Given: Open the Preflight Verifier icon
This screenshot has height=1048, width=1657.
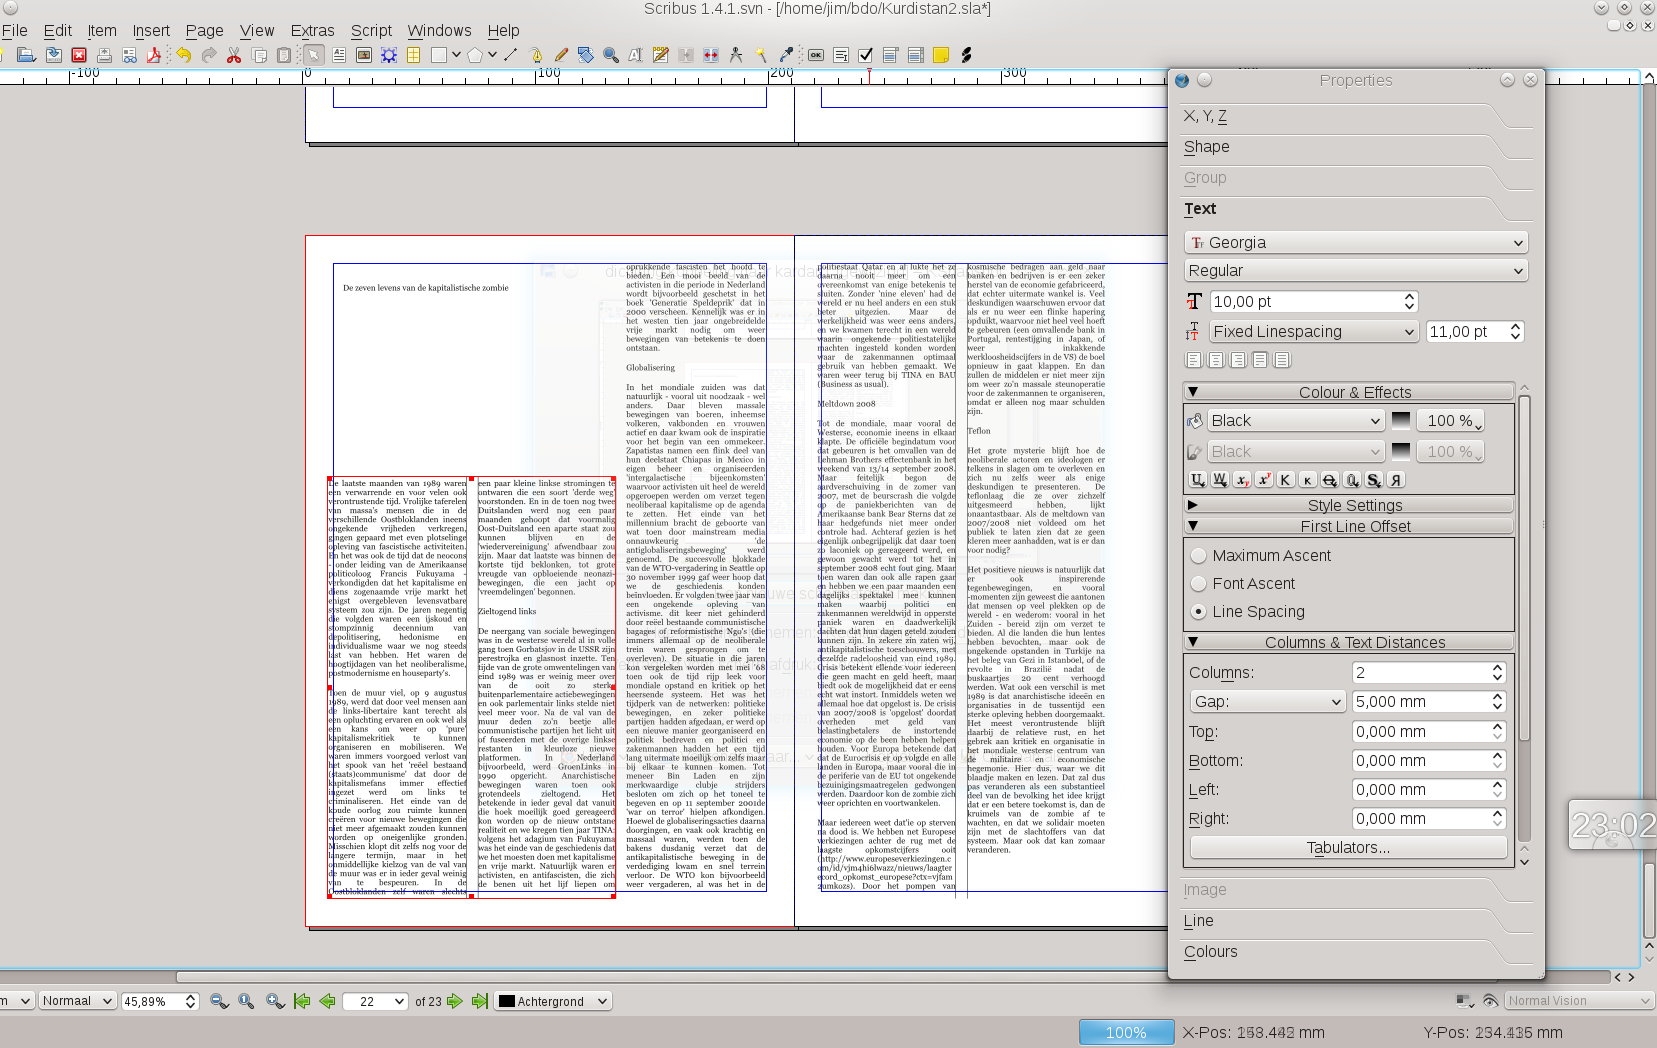Looking at the screenshot, I should (130, 55).
